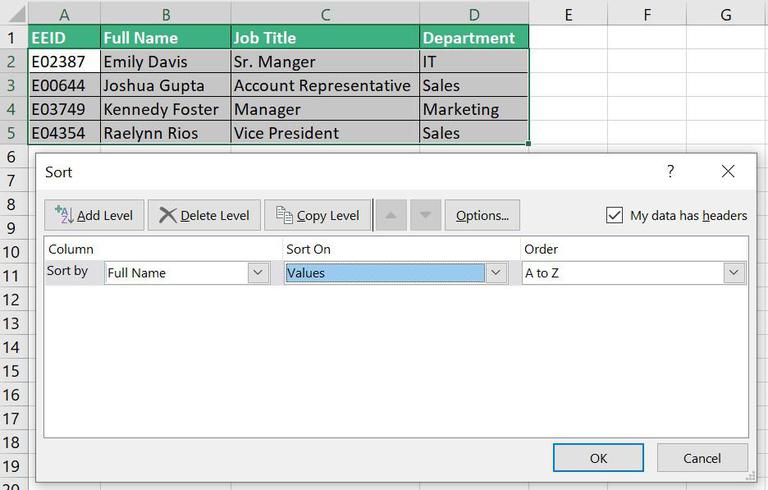The height and width of the screenshot is (490, 768).
Task: Open sort Options dialog
Action: 482,215
